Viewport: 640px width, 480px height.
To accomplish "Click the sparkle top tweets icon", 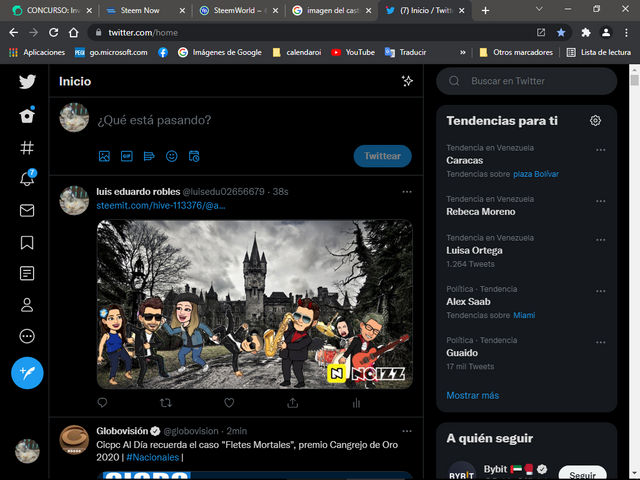I will (407, 81).
